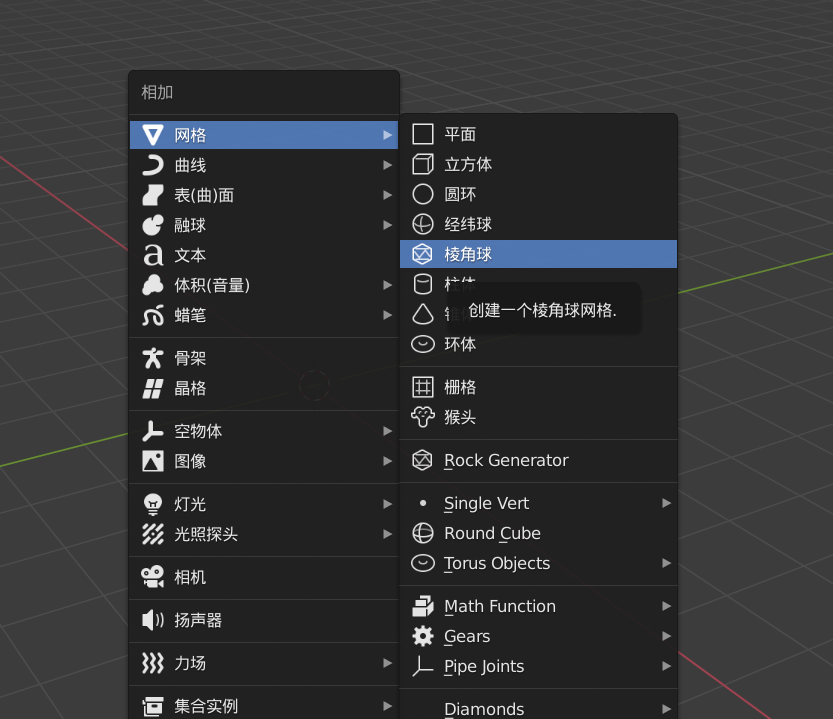
Task: Click the Pipe Joints icon
Action: click(423, 666)
